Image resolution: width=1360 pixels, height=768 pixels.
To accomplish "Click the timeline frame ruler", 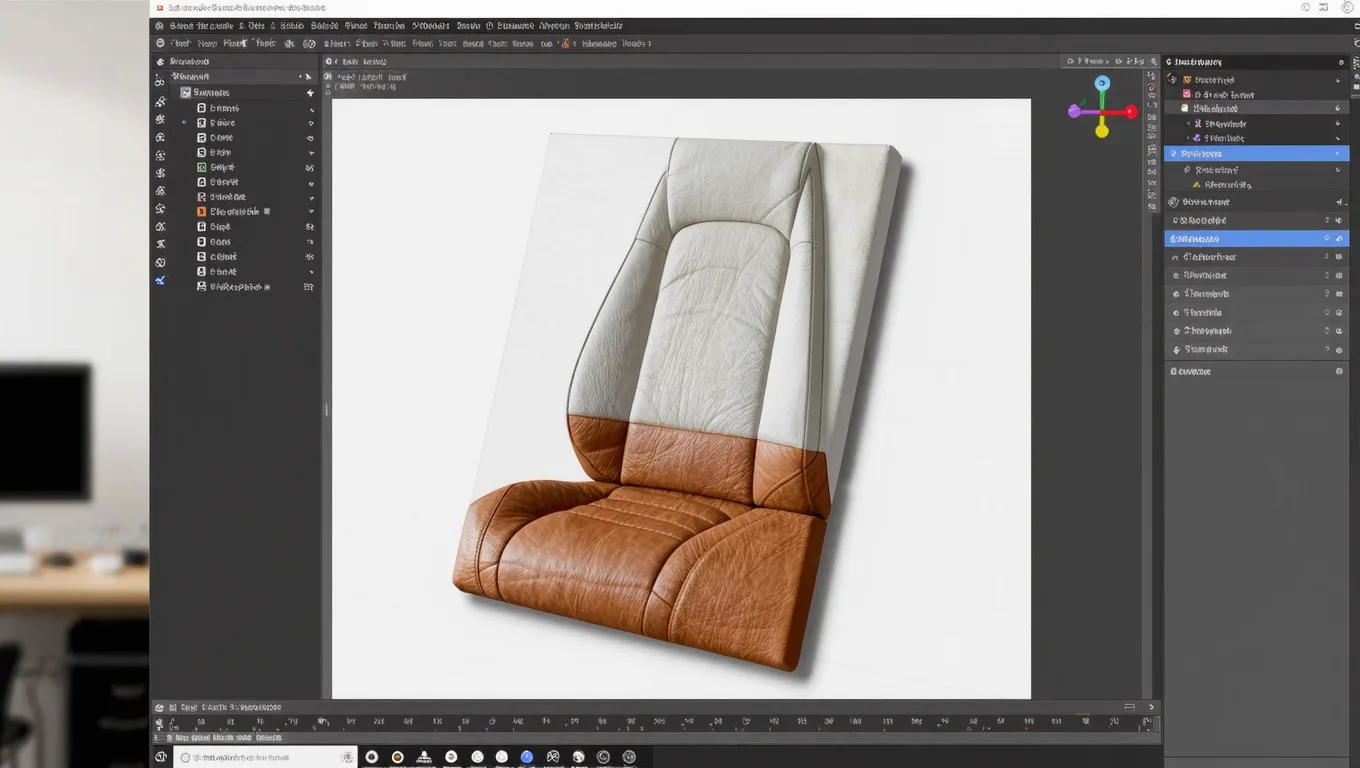I will click(655, 722).
